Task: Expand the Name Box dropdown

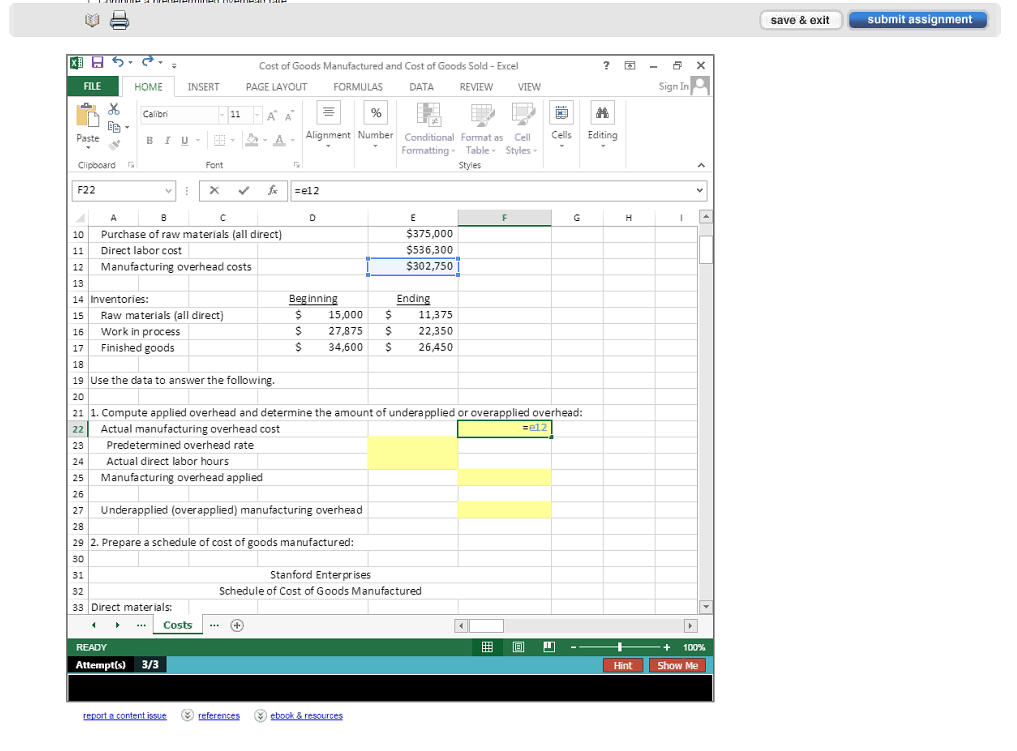Action: pyautogui.click(x=169, y=191)
